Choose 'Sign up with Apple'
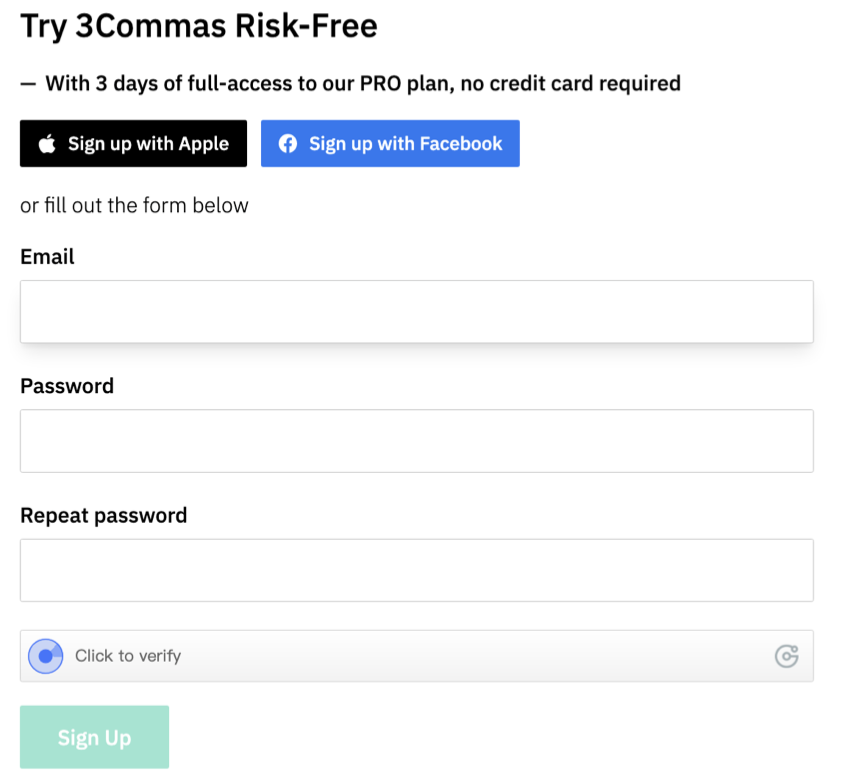Image resolution: width=862 pixels, height=784 pixels. coord(133,143)
